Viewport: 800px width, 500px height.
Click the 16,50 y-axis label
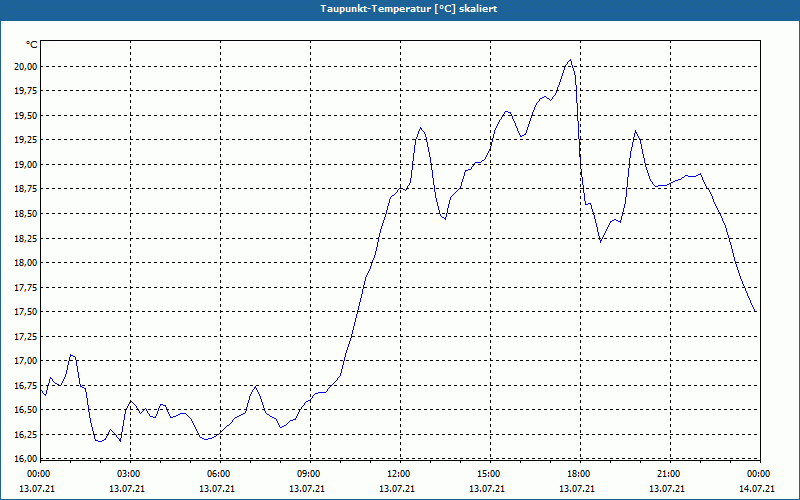coord(26,410)
